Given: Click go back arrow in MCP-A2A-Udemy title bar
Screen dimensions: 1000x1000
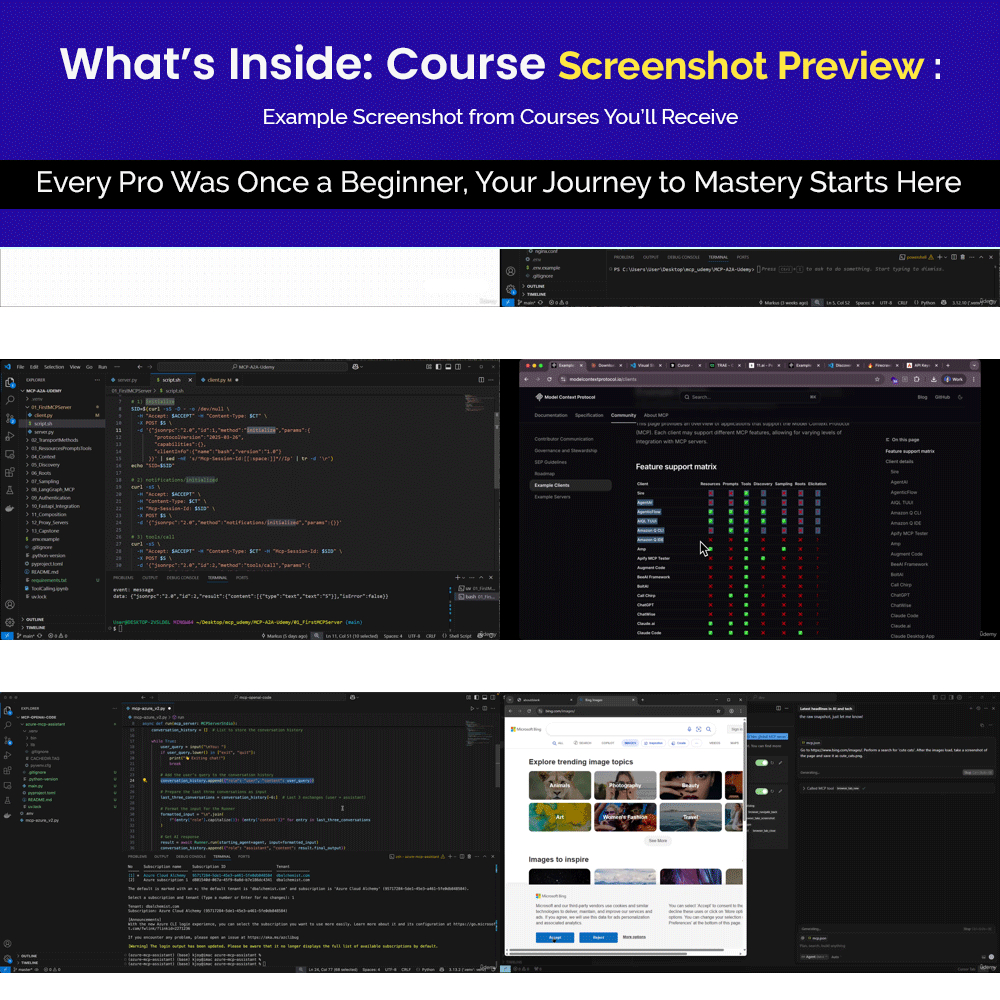Looking at the screenshot, I should click(x=139, y=367).
